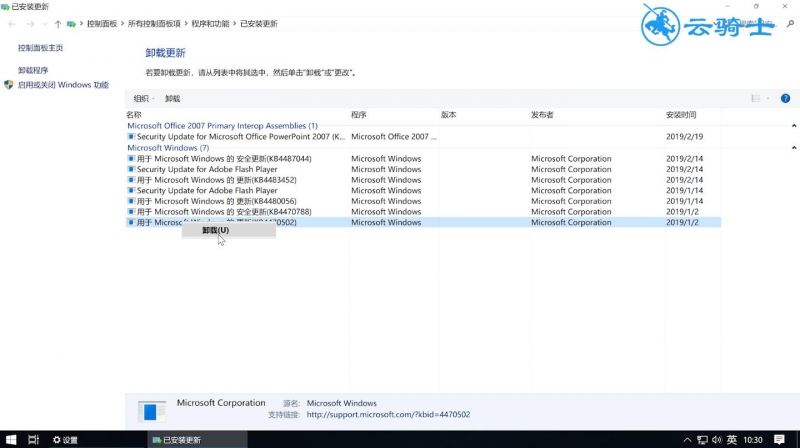The width and height of the screenshot is (800, 448).
Task: Click 卸载 toolbar button
Action: click(172, 98)
